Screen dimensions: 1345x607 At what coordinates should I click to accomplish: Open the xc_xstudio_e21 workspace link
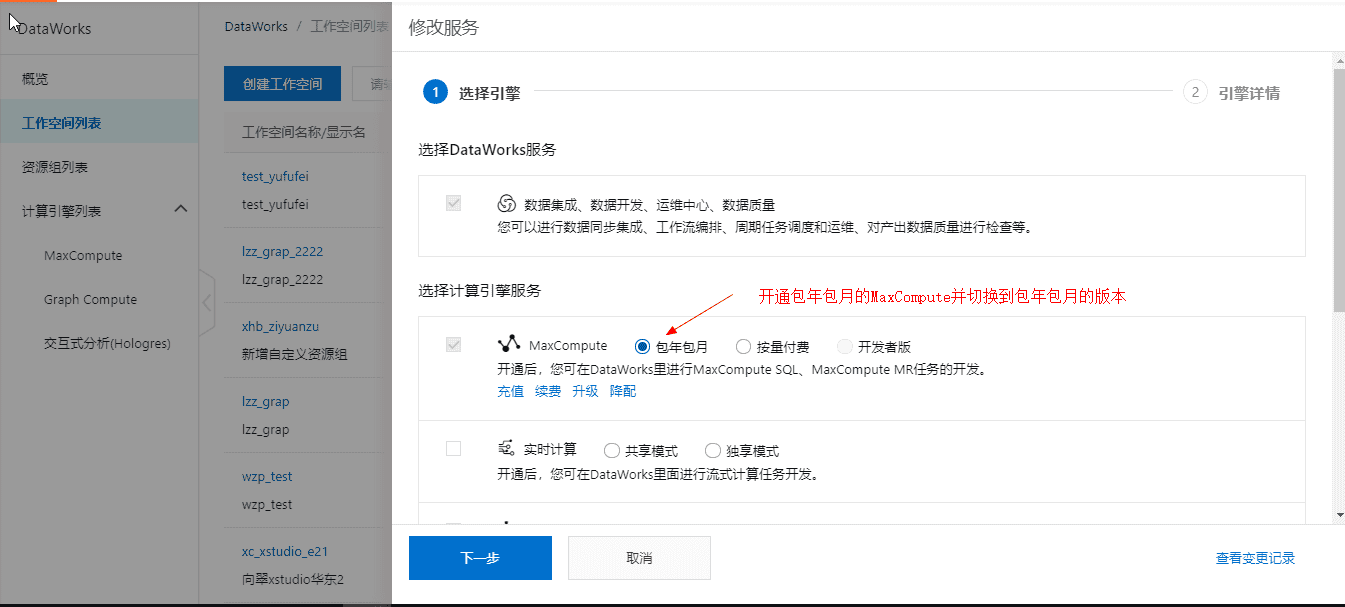(285, 551)
